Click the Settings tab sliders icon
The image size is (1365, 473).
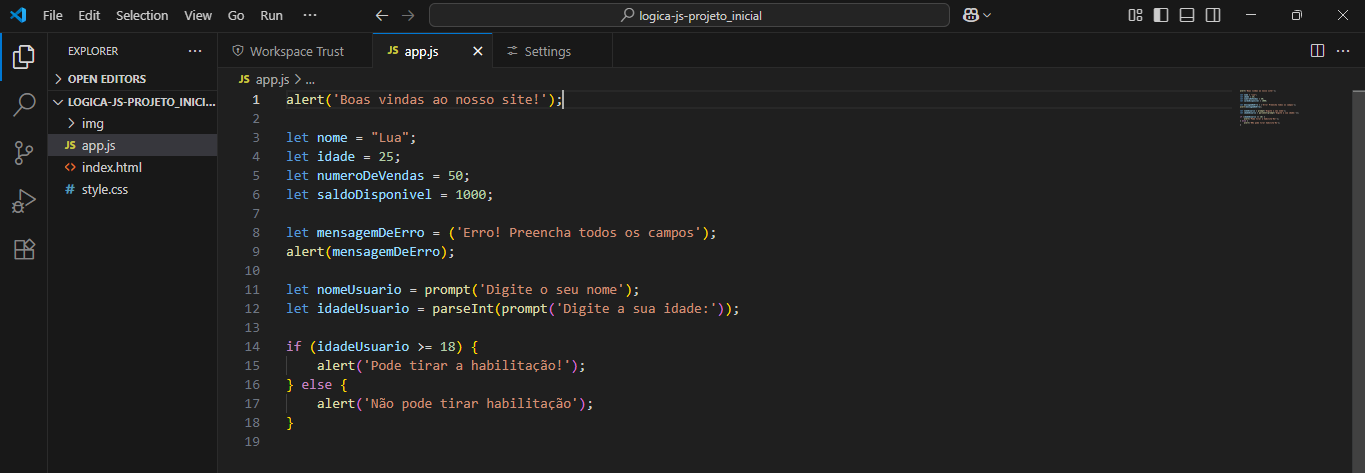coord(513,51)
